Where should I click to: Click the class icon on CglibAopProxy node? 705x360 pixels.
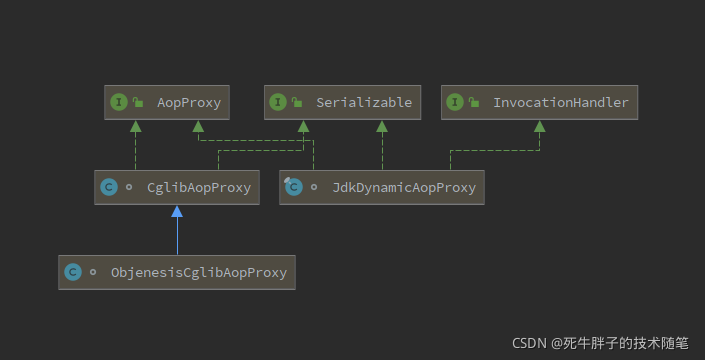pyautogui.click(x=109, y=187)
